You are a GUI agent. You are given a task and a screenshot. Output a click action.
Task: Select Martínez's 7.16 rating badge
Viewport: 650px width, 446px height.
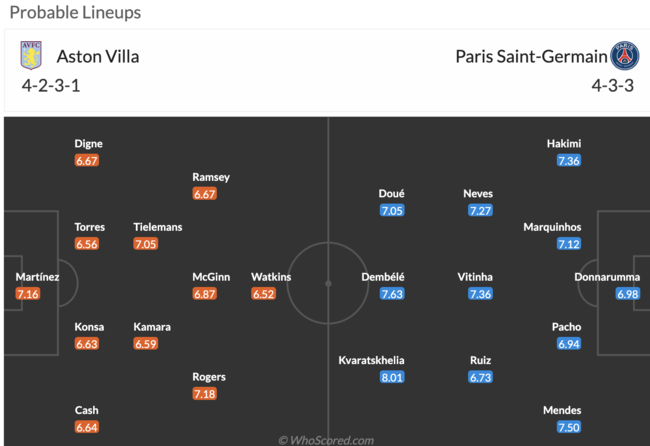pos(28,294)
